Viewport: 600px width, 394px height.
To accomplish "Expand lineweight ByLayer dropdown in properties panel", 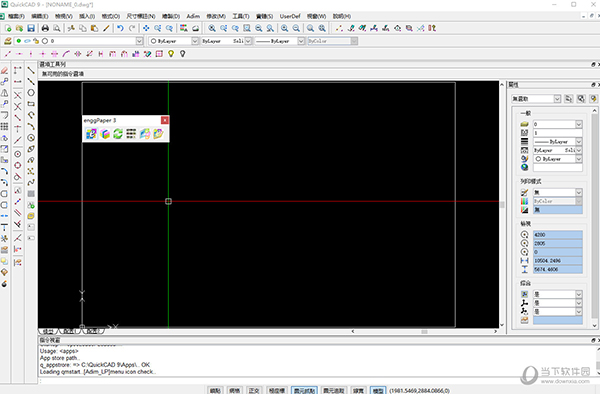I will coord(579,142).
